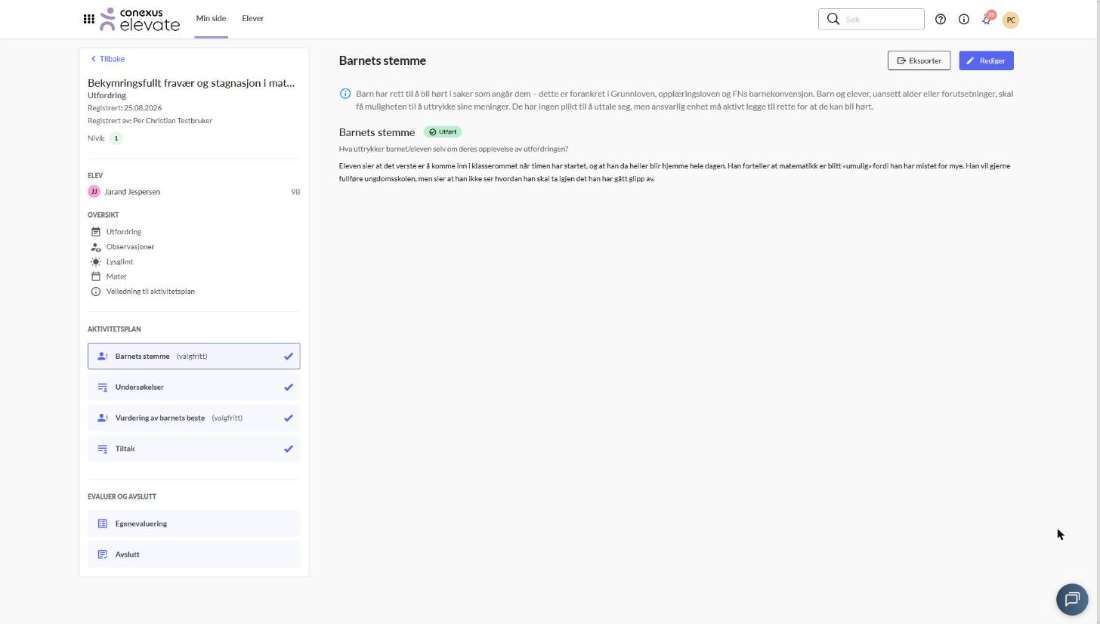Click the Barnets stemme page heading

[382, 61]
